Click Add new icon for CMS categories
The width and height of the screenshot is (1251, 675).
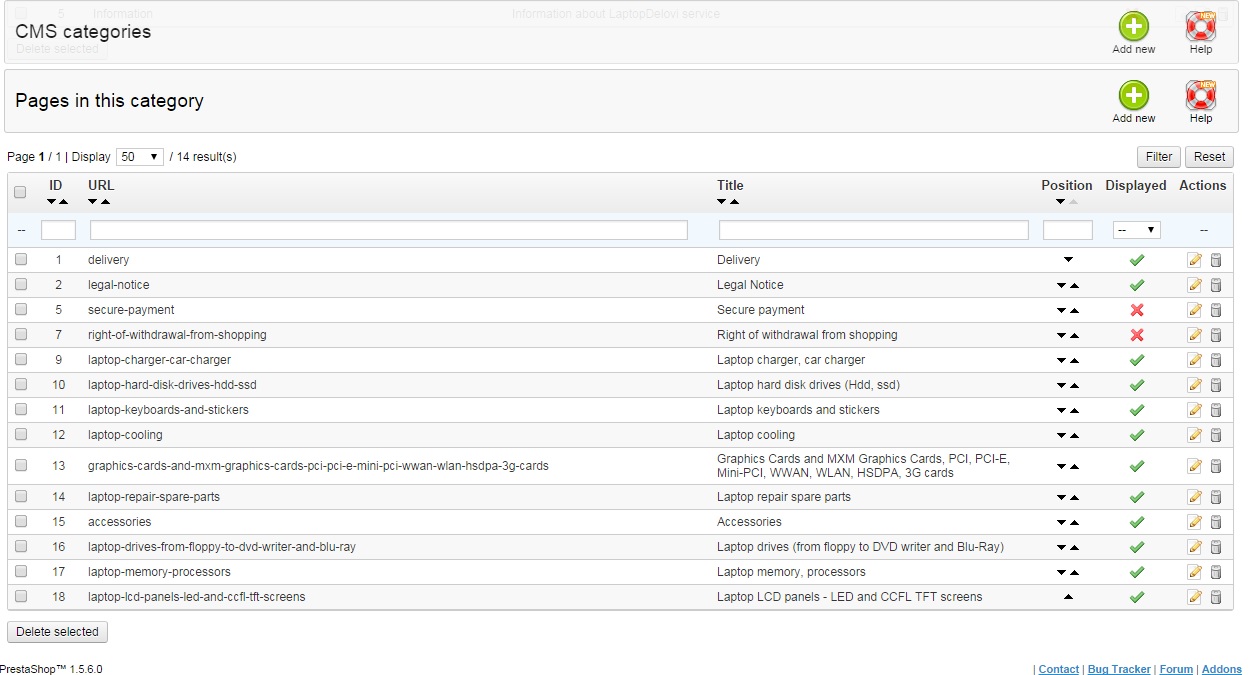[1133, 29]
